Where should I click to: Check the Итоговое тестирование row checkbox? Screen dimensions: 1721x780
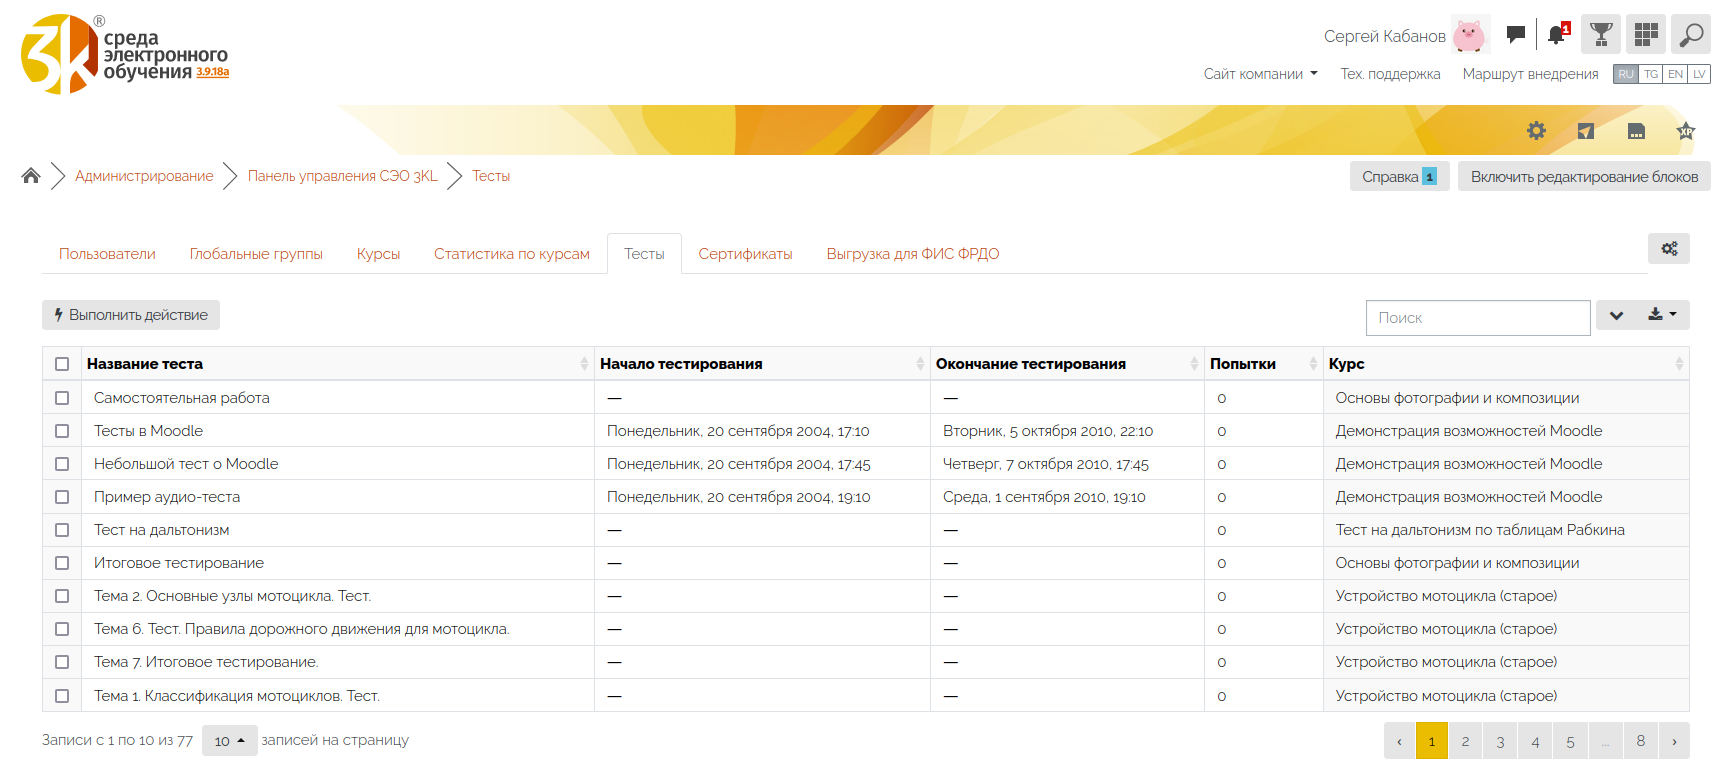click(62, 563)
